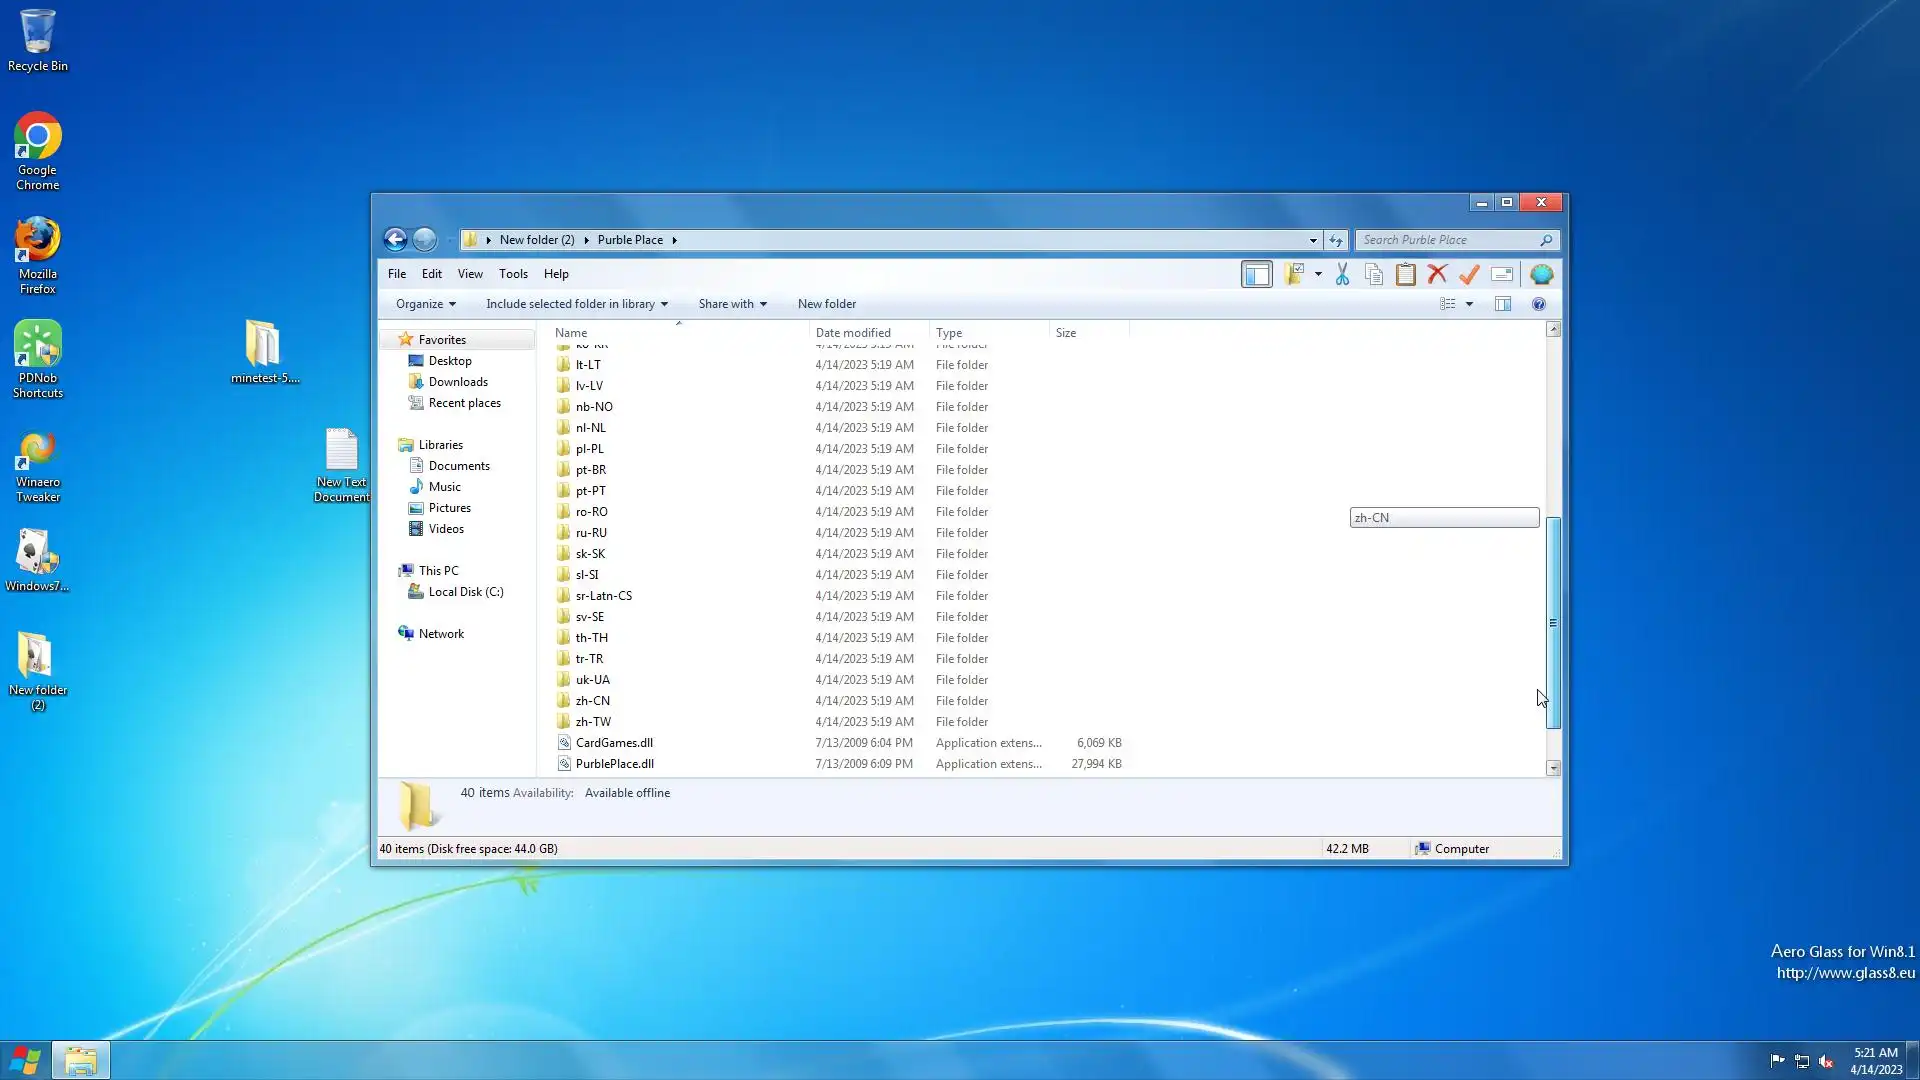Click the Copy toolbar icon
Viewport: 1920px width, 1080px height.
pyautogui.click(x=1374, y=274)
